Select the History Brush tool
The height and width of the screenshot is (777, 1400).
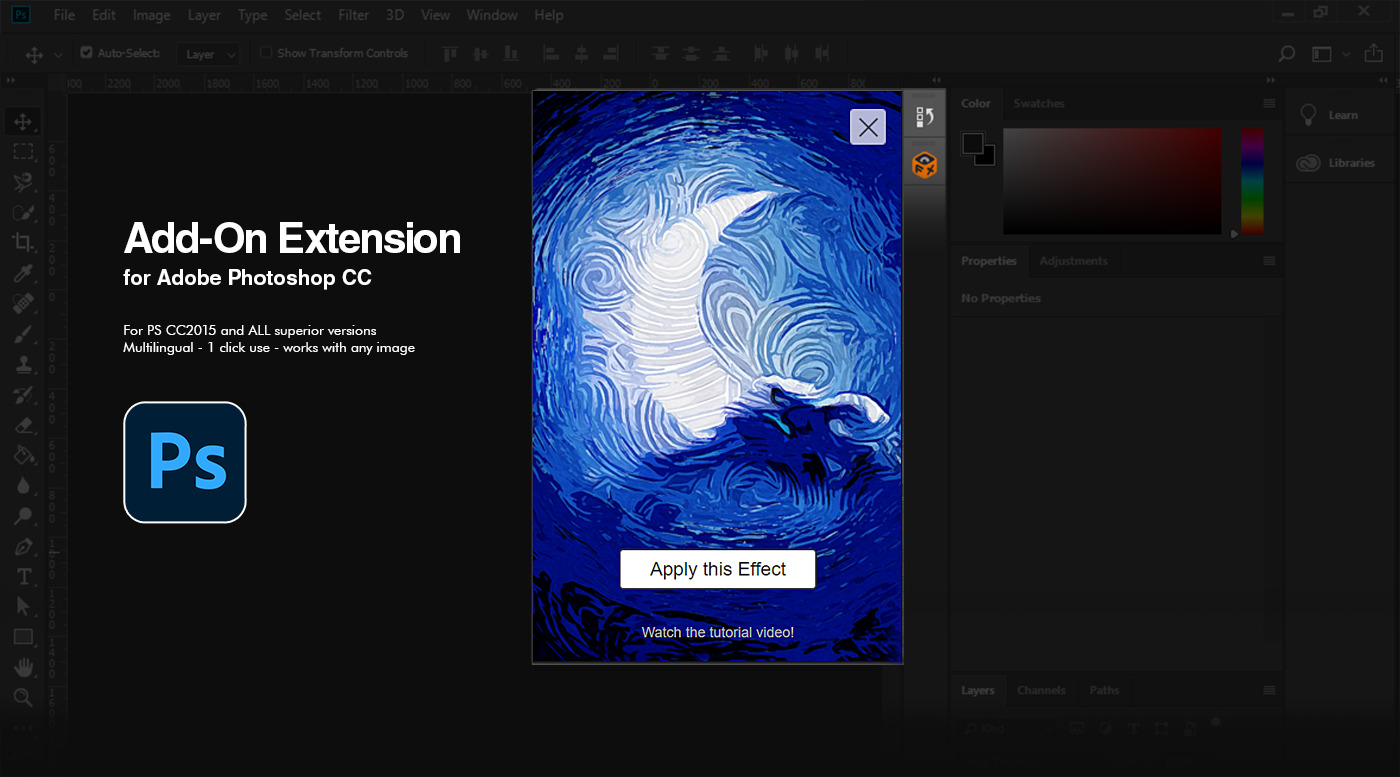pyautogui.click(x=22, y=394)
